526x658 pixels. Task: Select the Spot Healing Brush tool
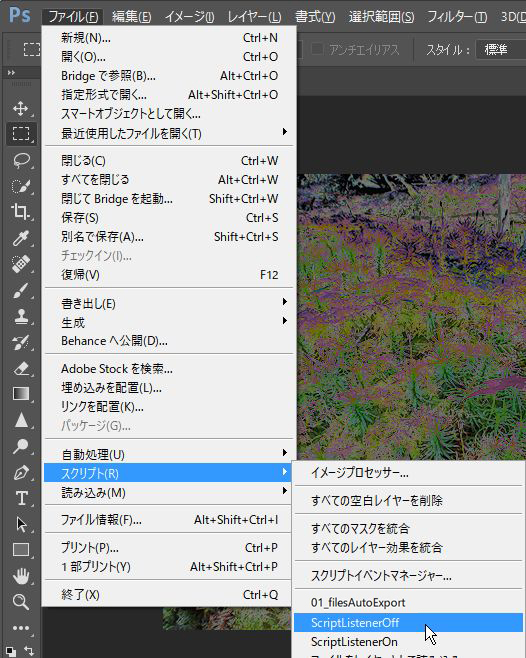[x=21, y=264]
